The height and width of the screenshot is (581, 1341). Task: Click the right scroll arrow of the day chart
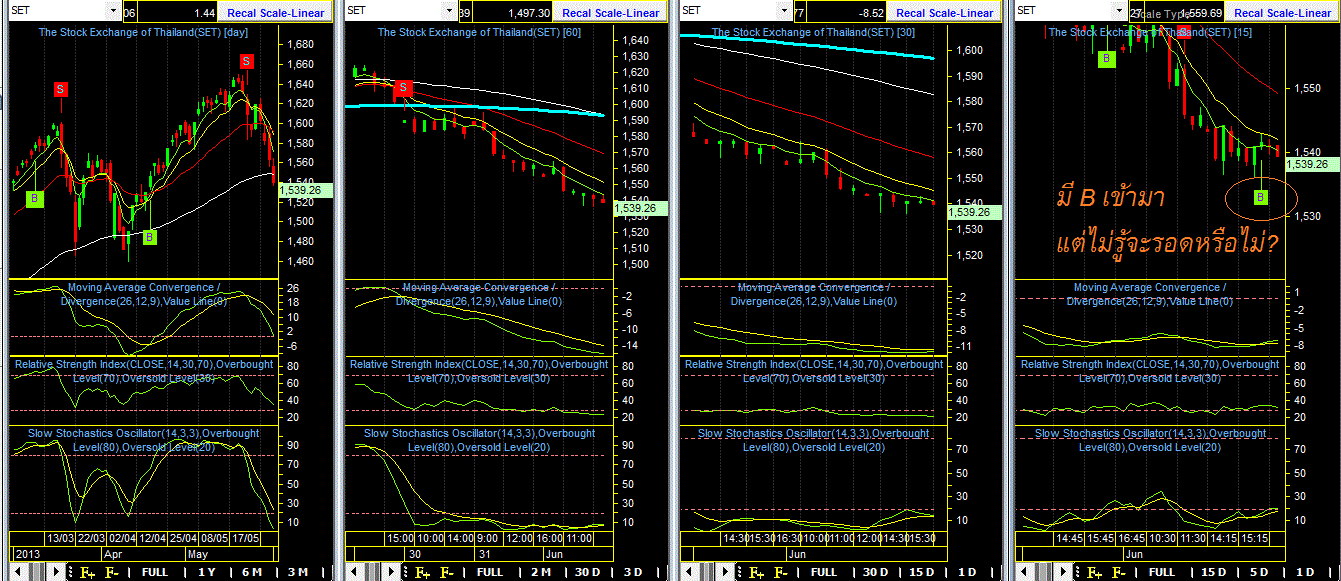click(x=56, y=572)
